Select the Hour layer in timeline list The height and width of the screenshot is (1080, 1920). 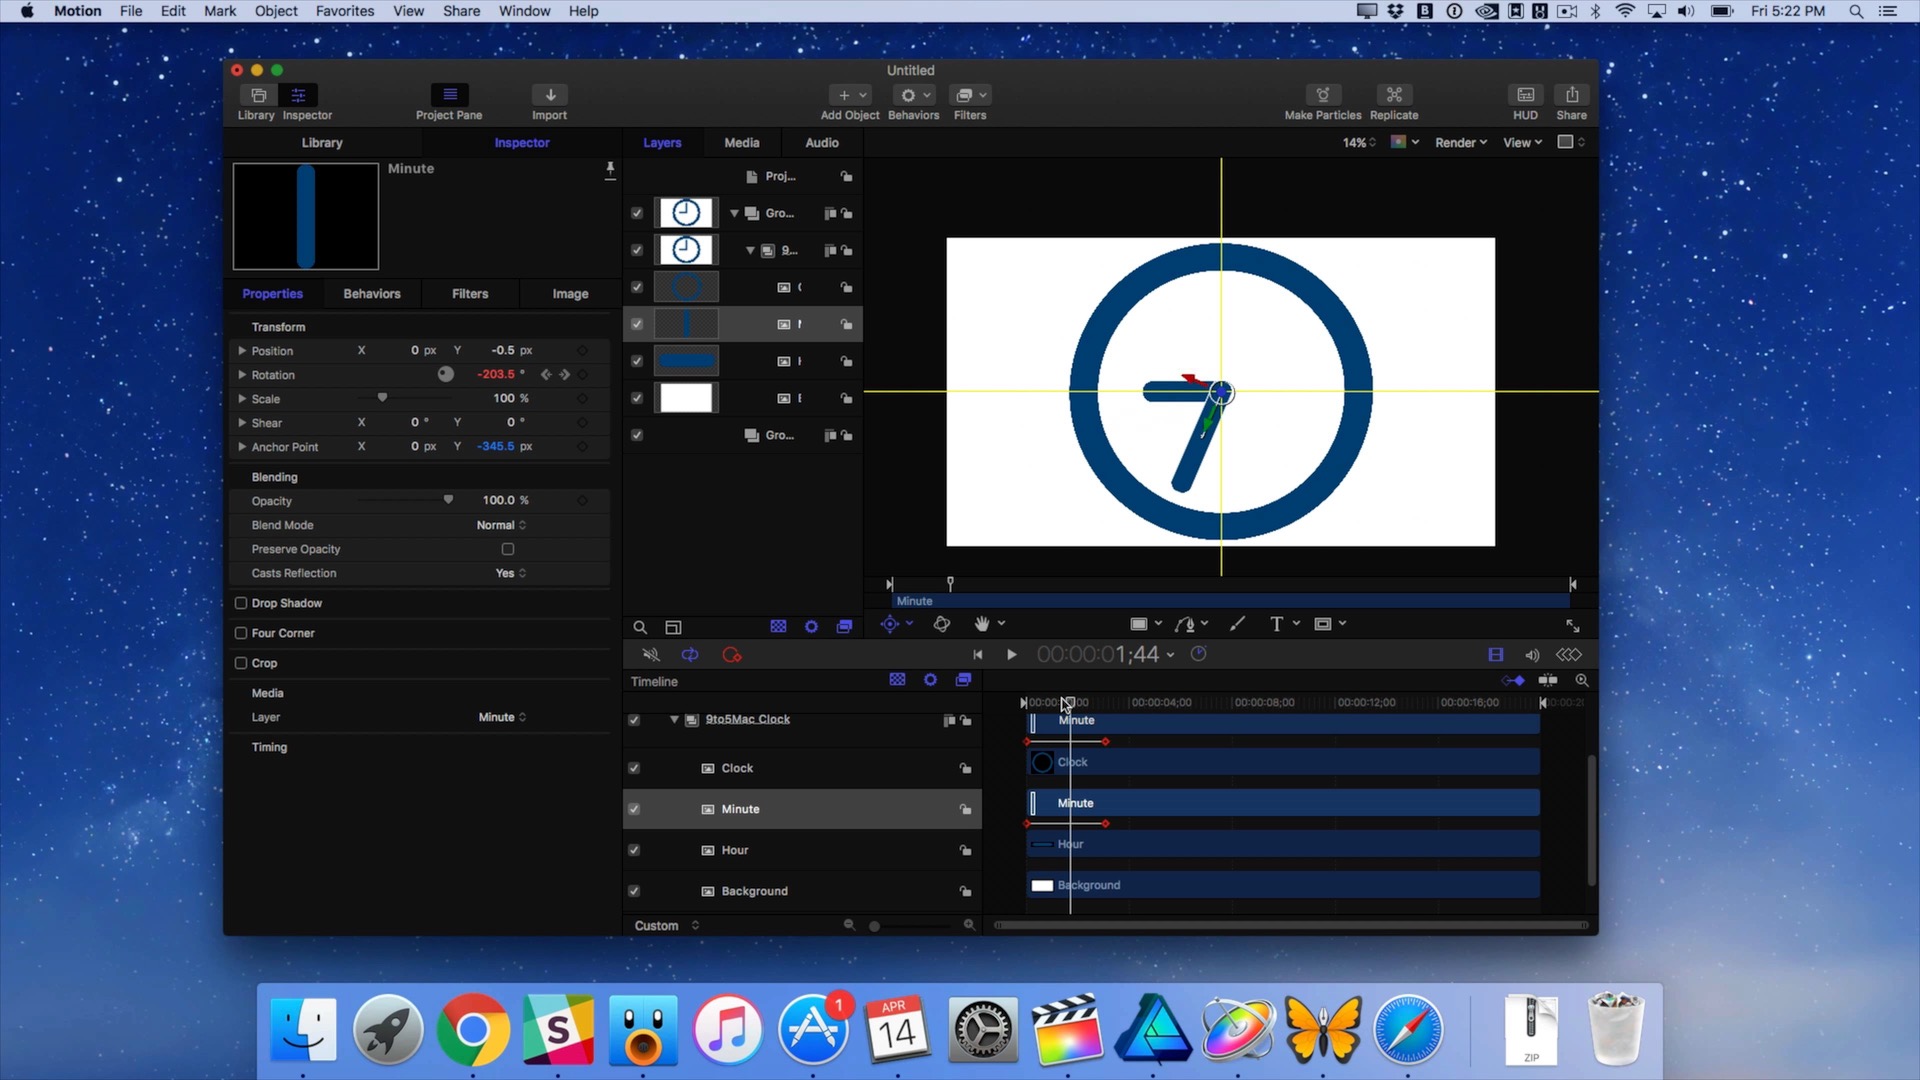(735, 850)
